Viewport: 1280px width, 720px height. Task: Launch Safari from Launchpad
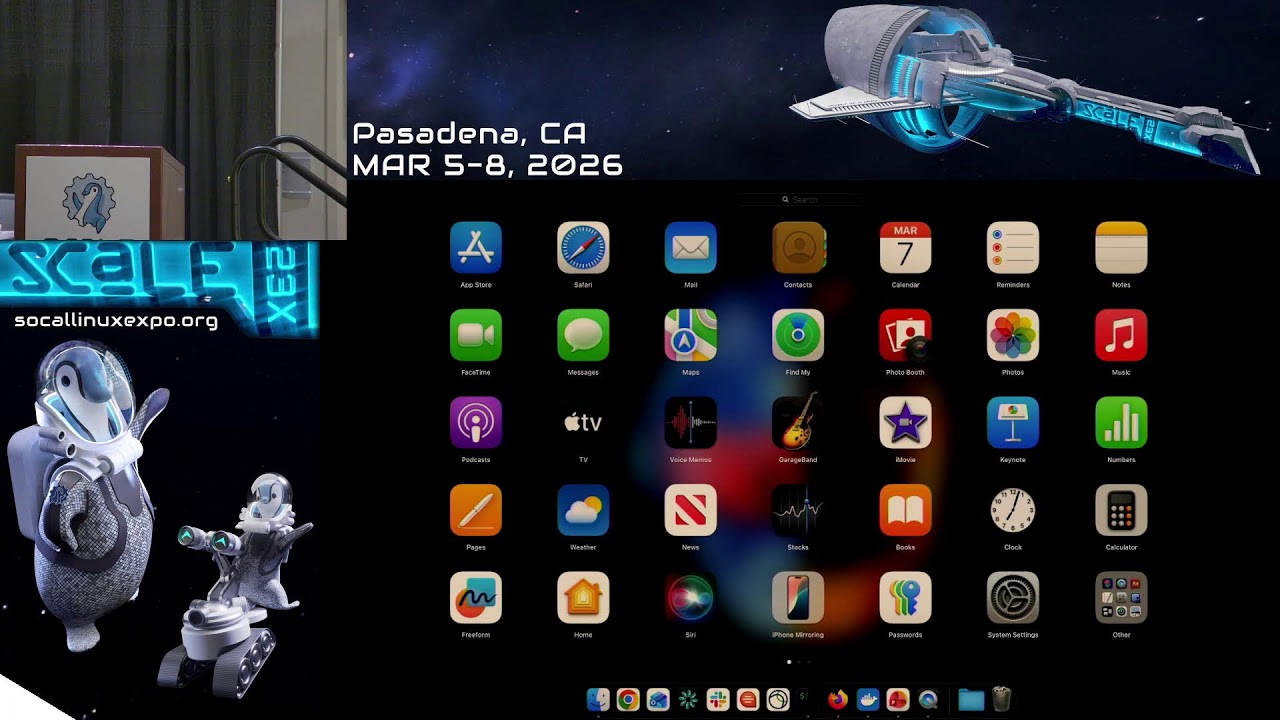[x=583, y=248]
